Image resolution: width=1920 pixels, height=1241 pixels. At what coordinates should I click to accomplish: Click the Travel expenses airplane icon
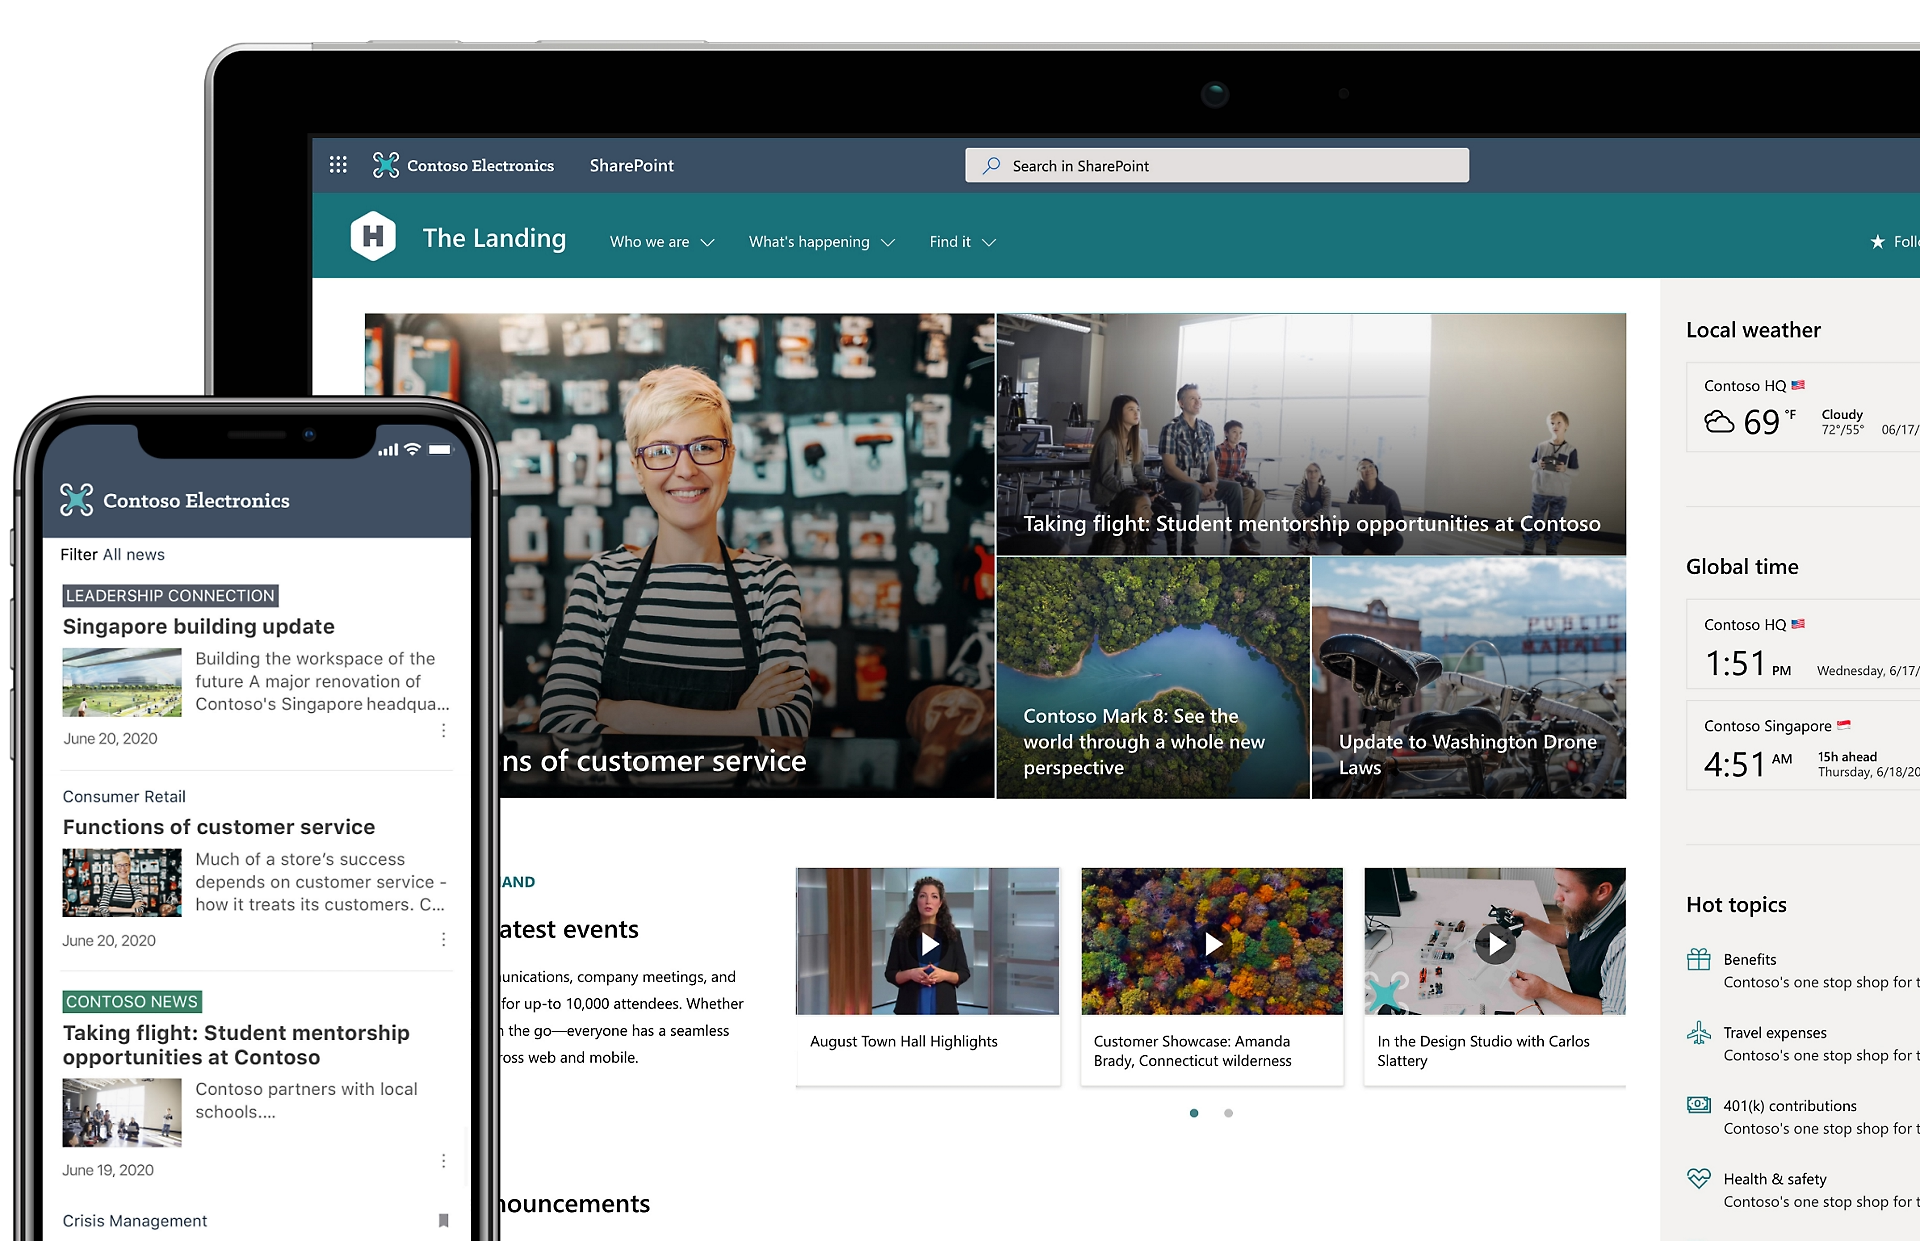[x=1700, y=1032]
